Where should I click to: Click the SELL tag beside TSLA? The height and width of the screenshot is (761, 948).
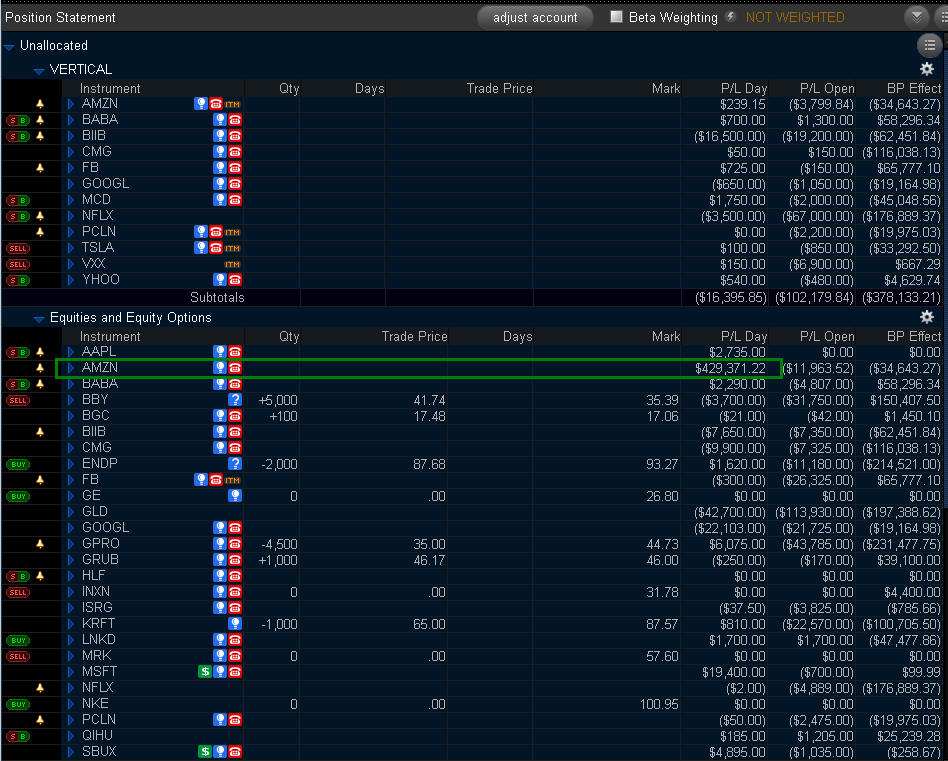click(x=18, y=248)
